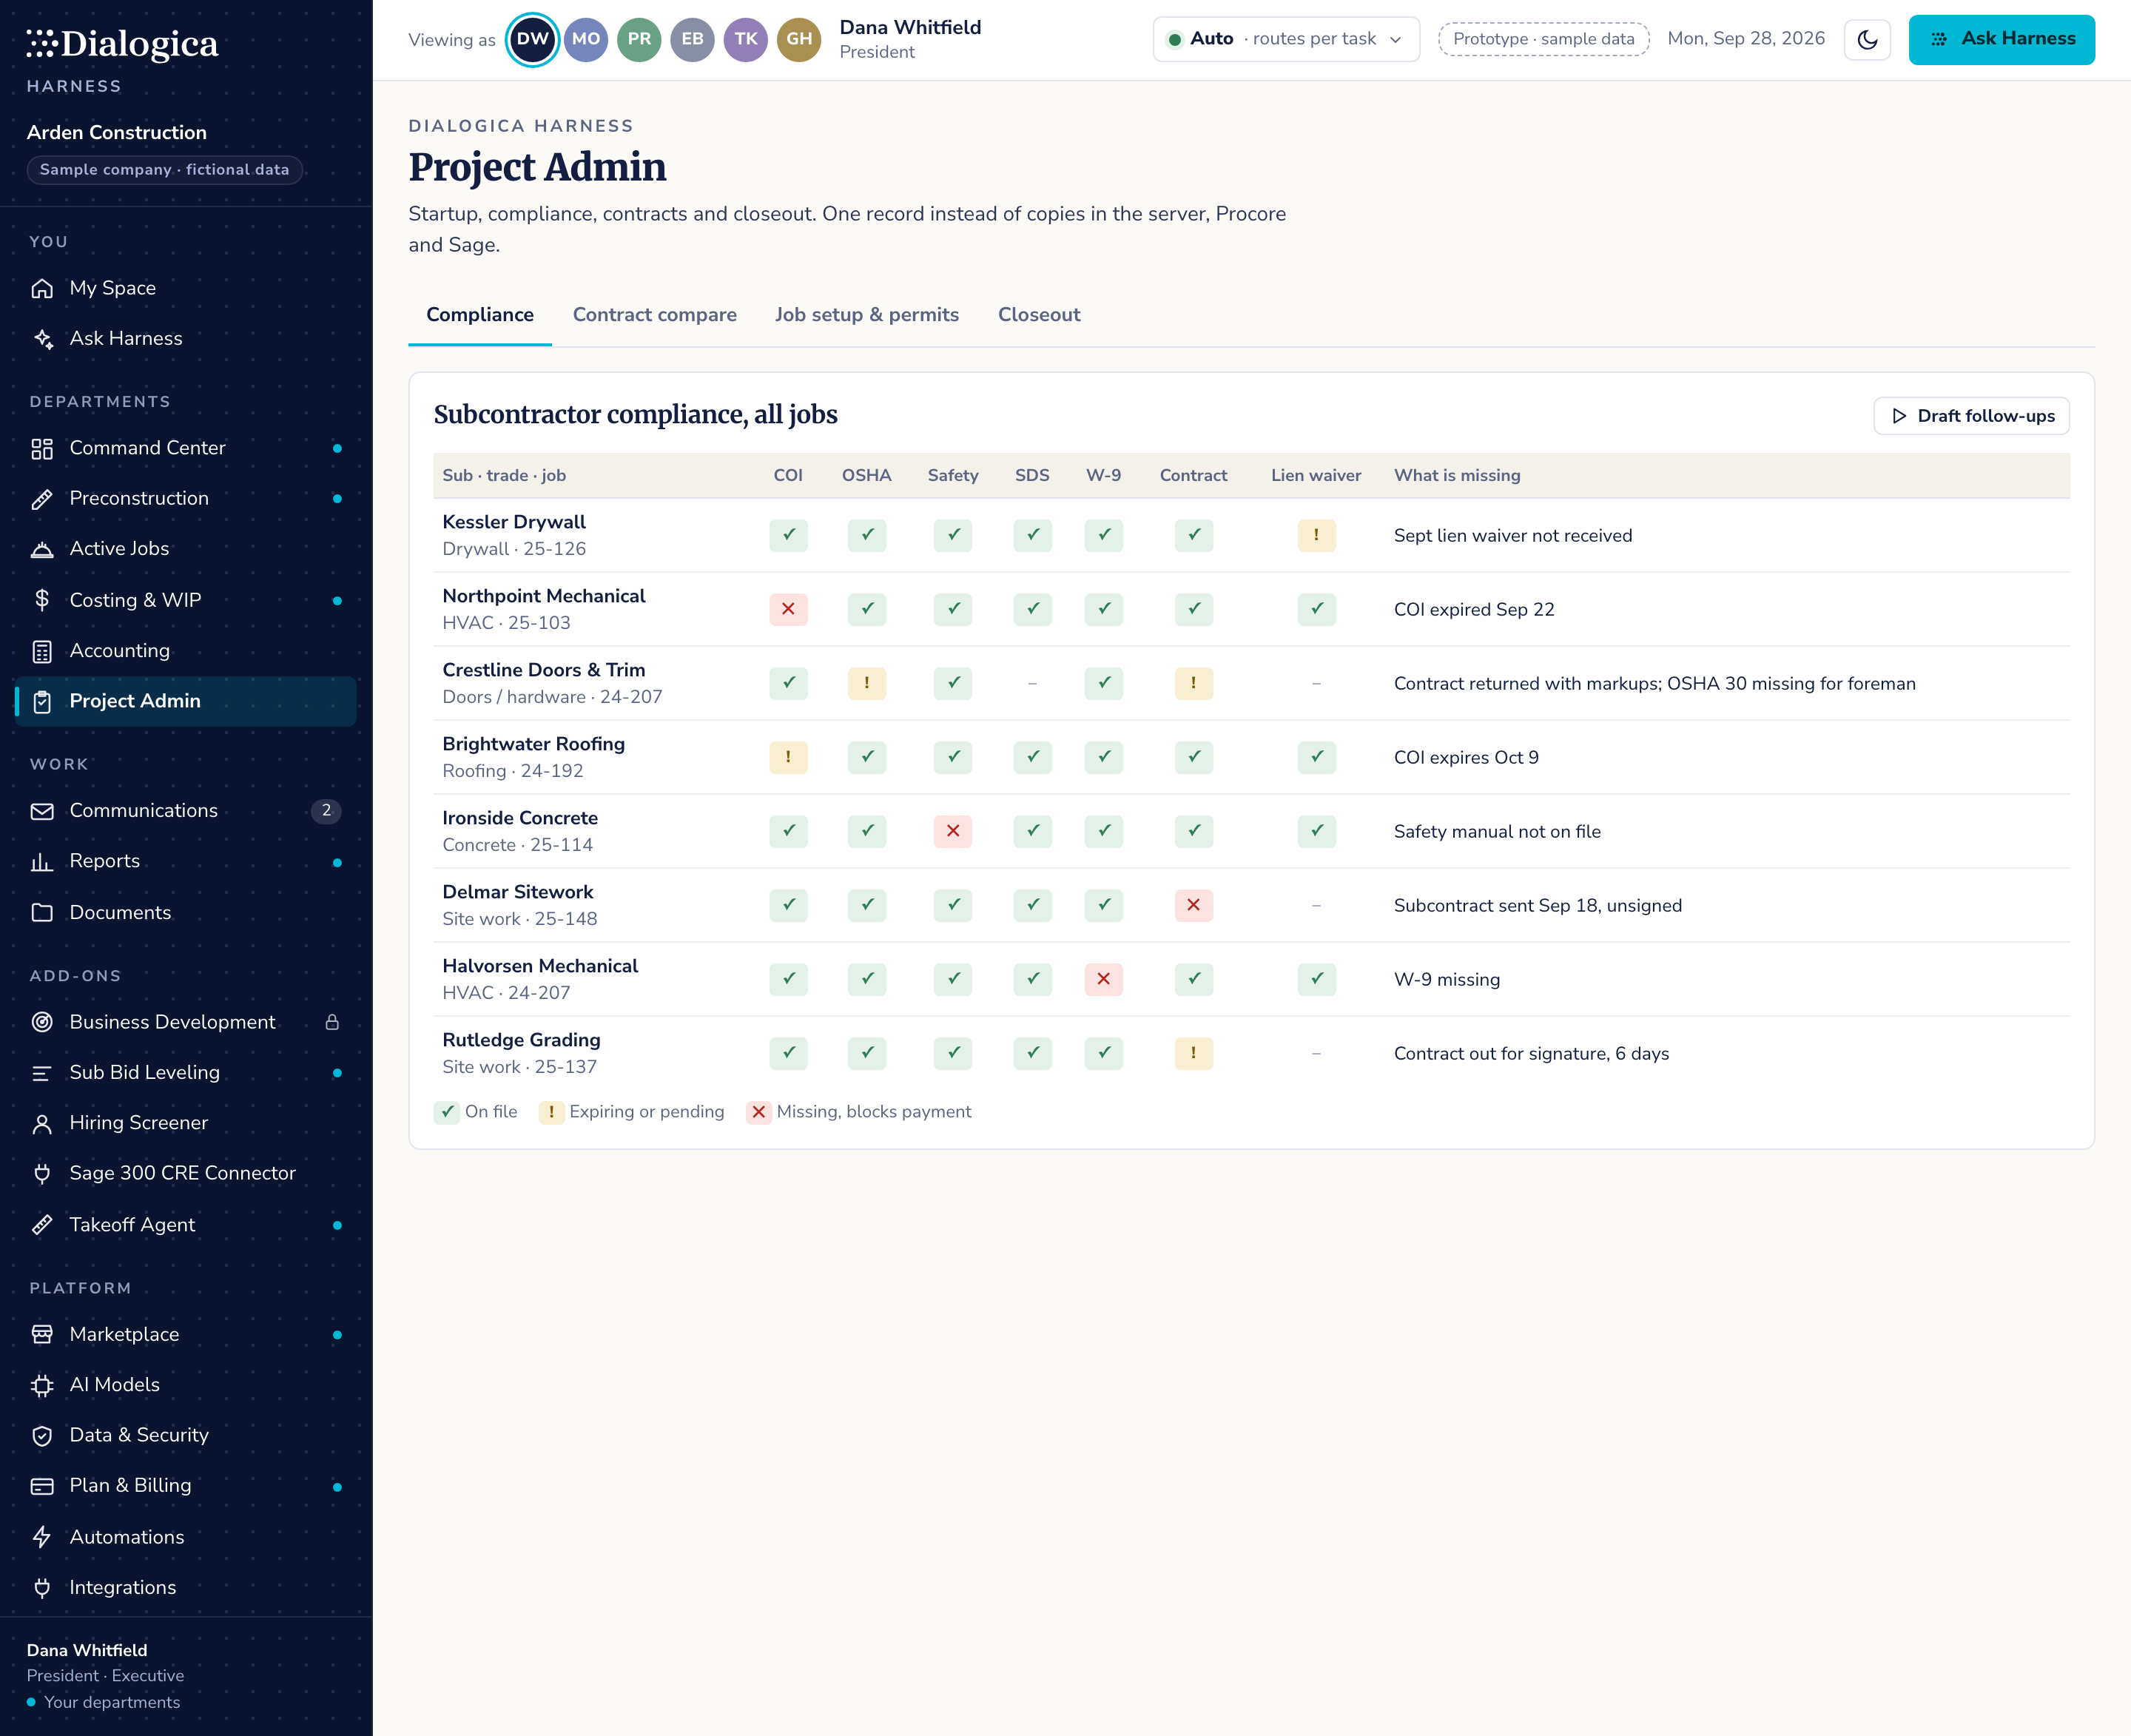Click the Business Development target icon

(42, 1022)
